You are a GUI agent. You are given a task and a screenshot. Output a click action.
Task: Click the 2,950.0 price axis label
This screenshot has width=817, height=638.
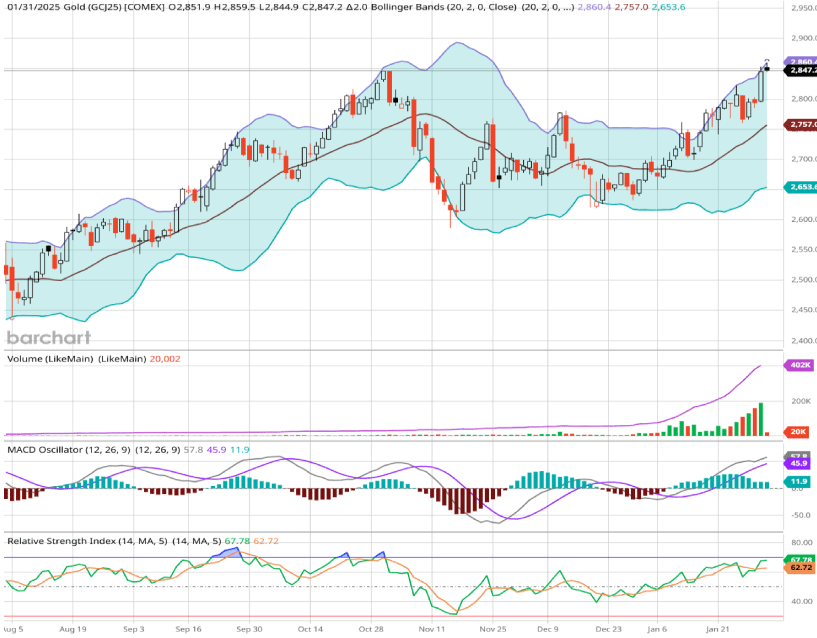coord(804,8)
